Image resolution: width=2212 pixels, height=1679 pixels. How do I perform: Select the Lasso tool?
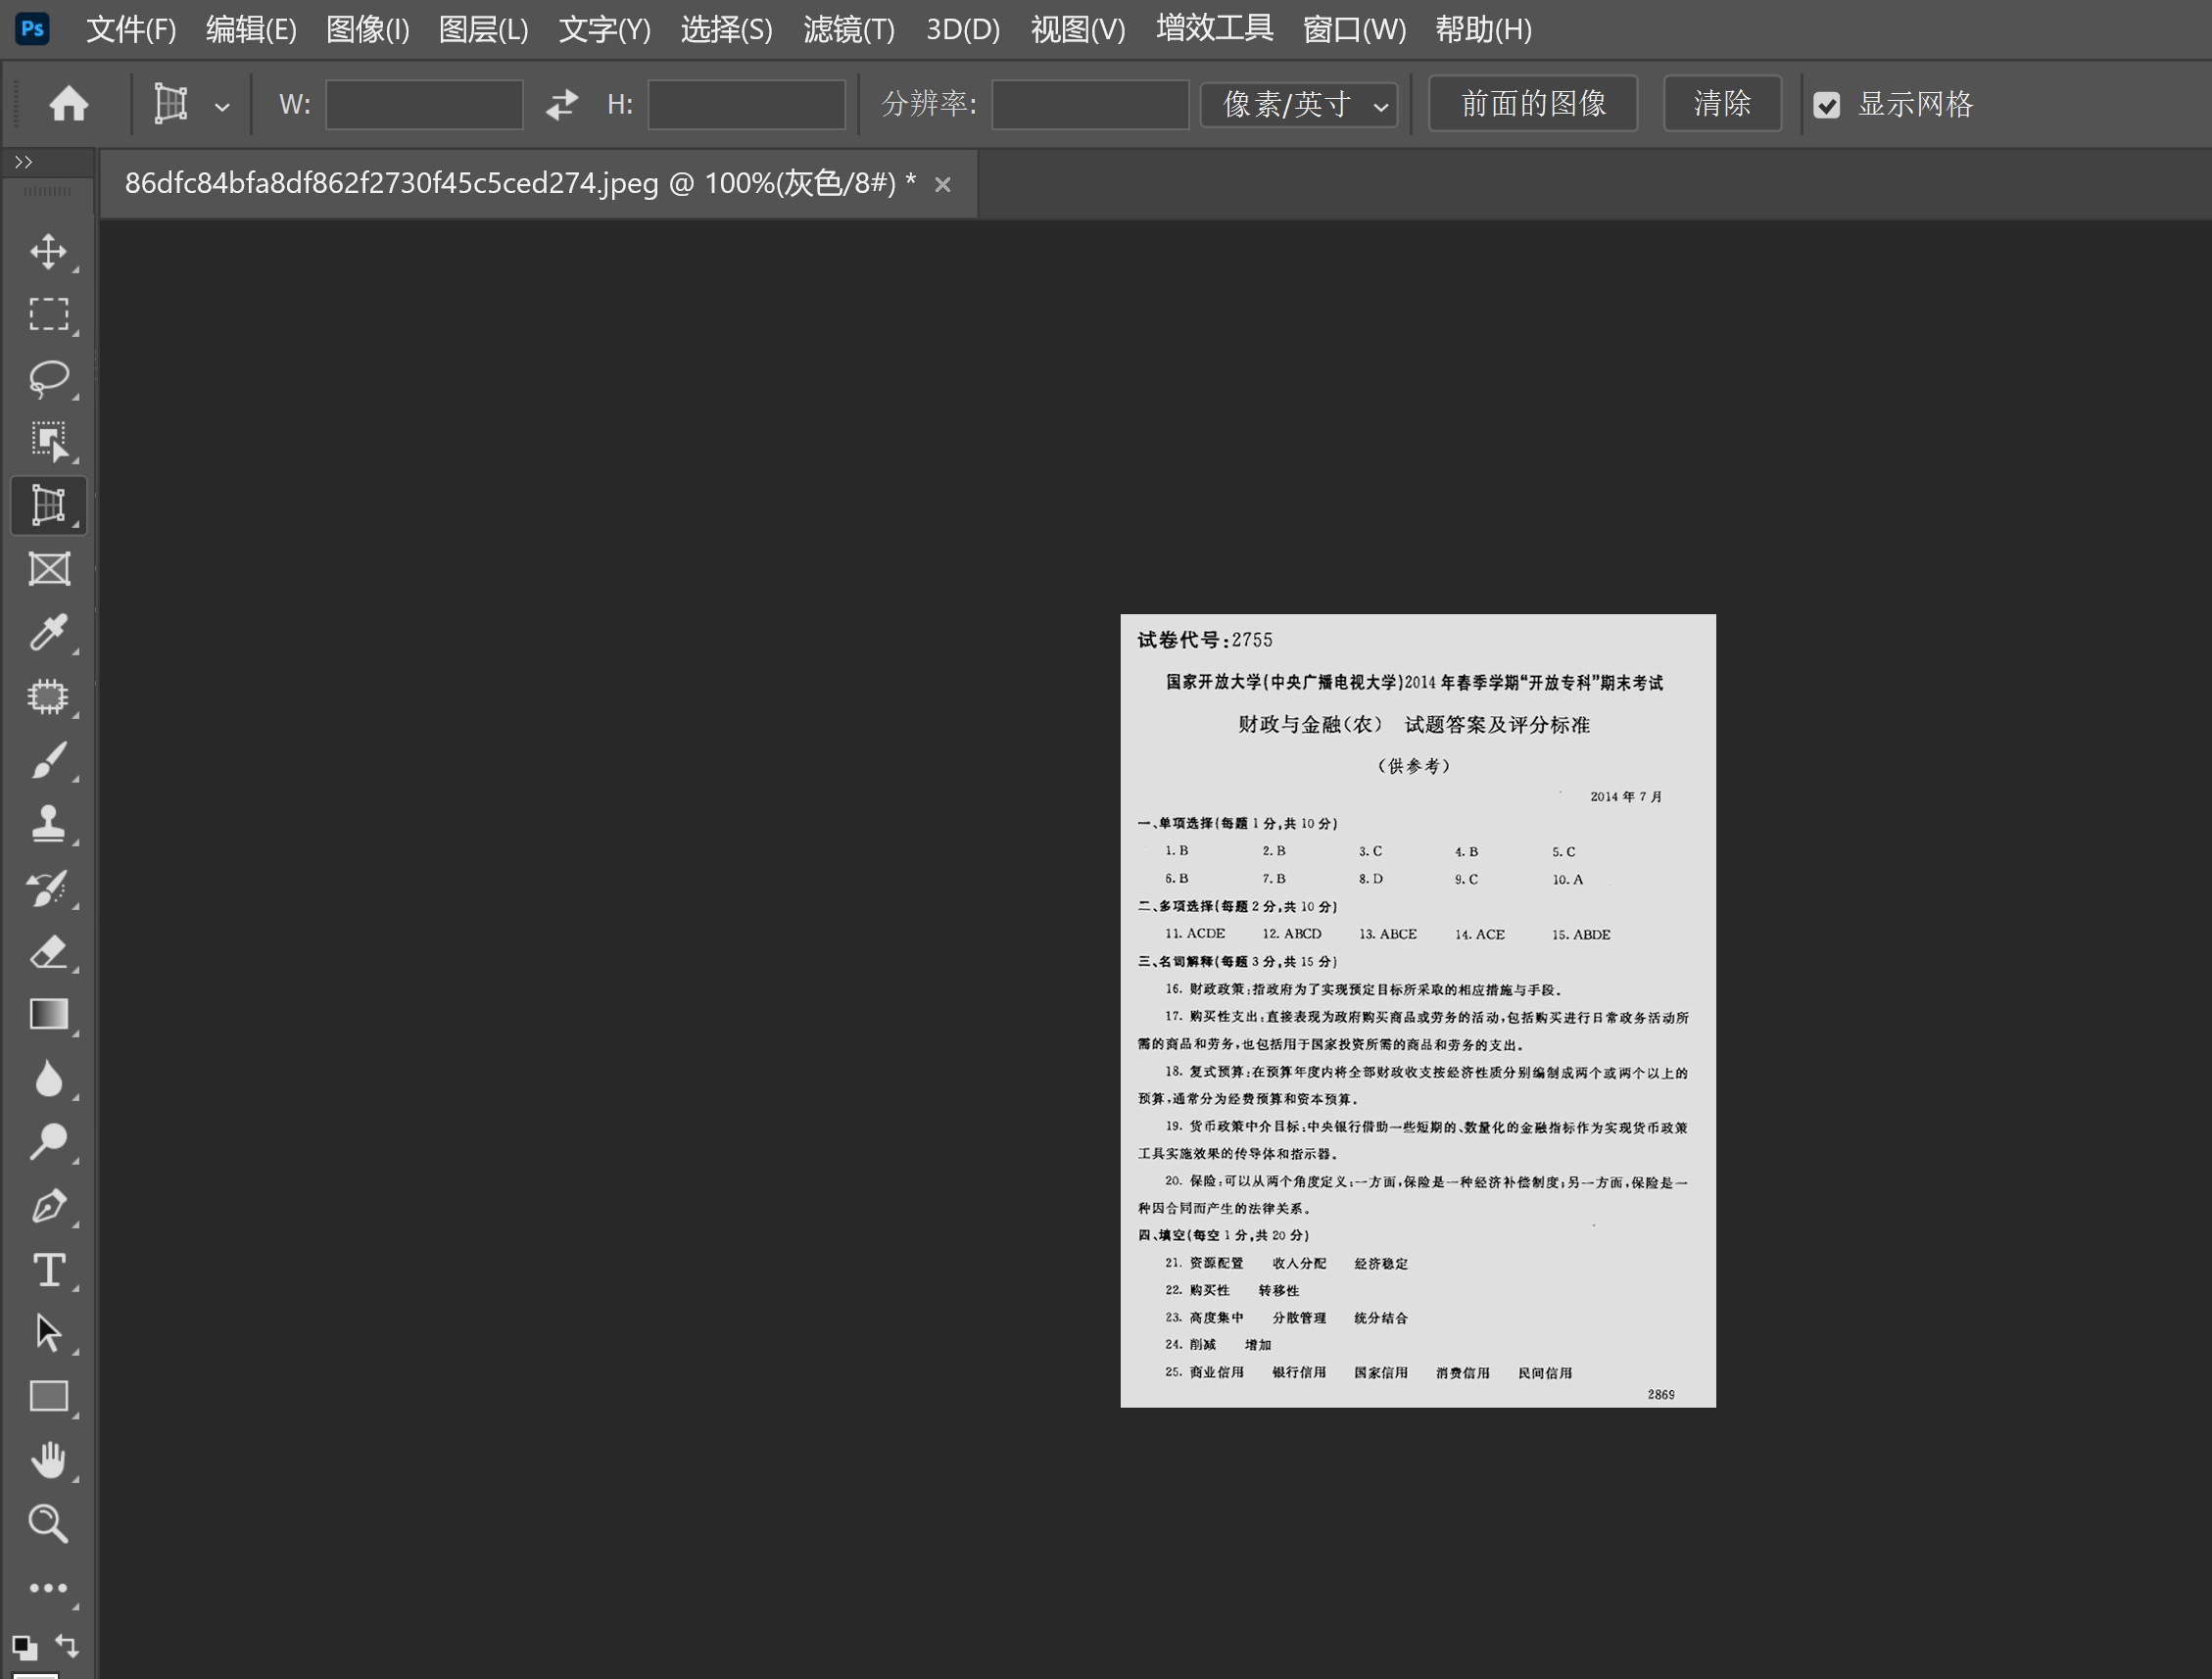pyautogui.click(x=48, y=378)
